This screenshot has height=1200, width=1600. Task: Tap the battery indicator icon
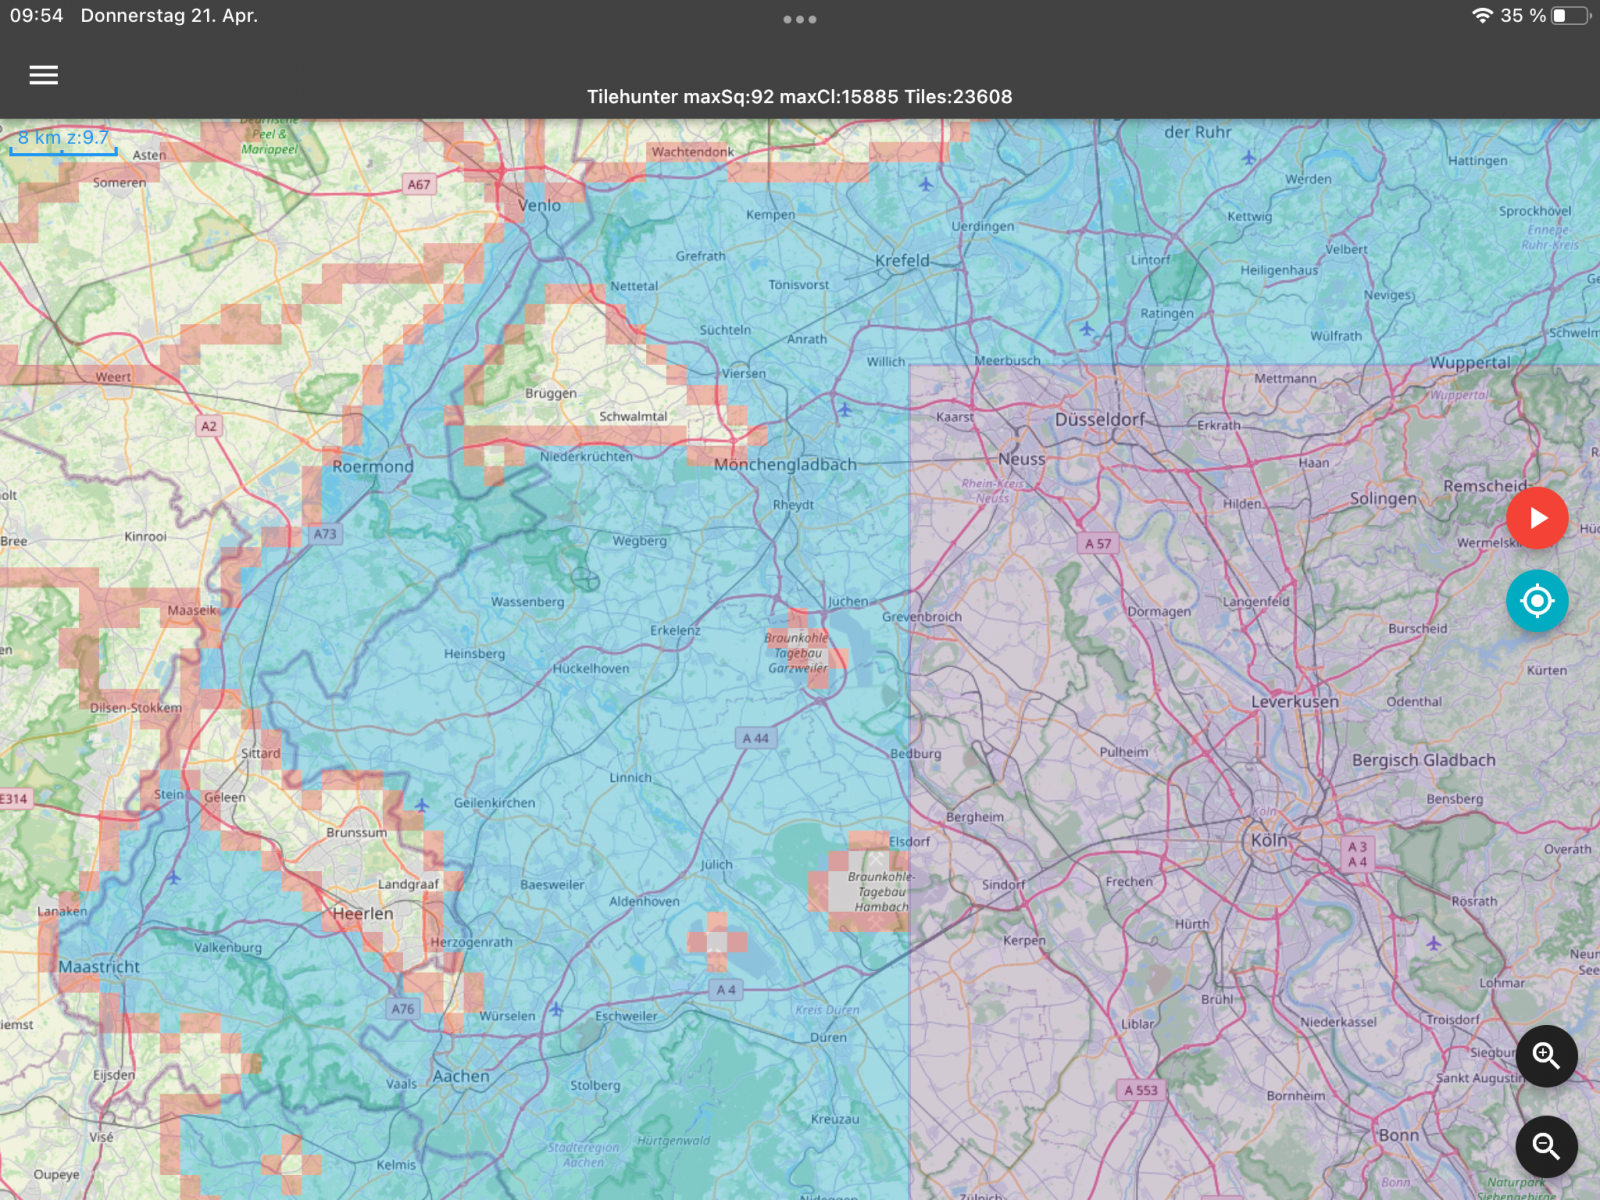pos(1570,16)
